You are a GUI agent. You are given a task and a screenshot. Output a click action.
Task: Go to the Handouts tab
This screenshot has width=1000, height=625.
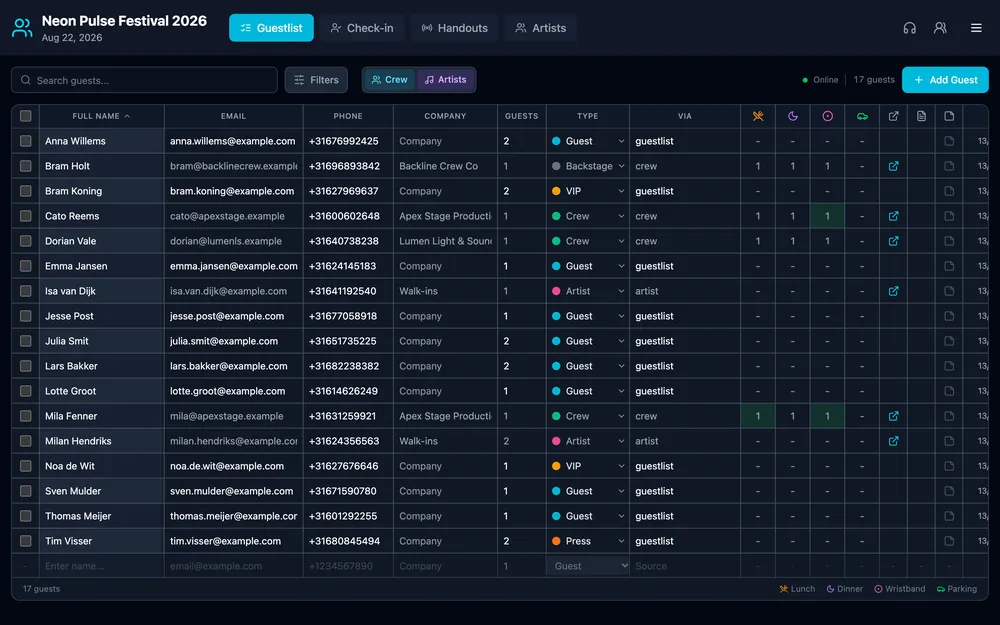coord(454,28)
